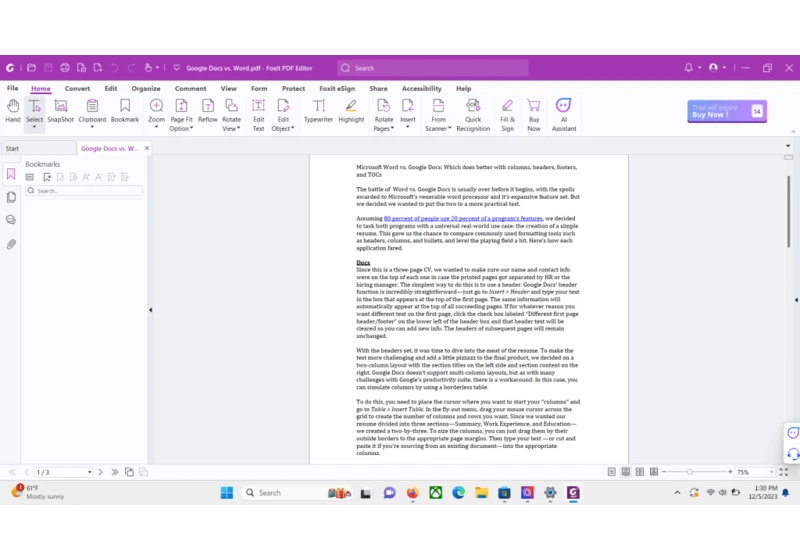This screenshot has width=800, height=560.
Task: Collapse the left navigation panel arrow
Action: (151, 310)
